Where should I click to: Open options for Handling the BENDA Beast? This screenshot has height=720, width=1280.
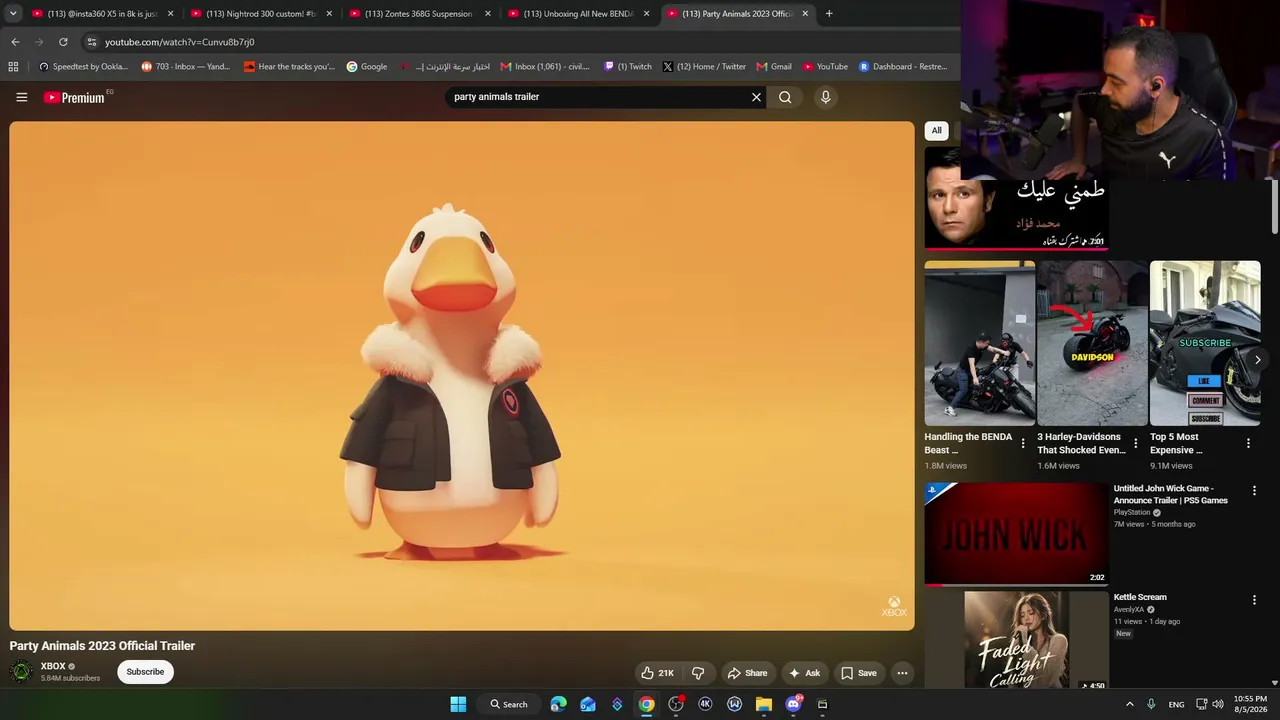point(1022,443)
